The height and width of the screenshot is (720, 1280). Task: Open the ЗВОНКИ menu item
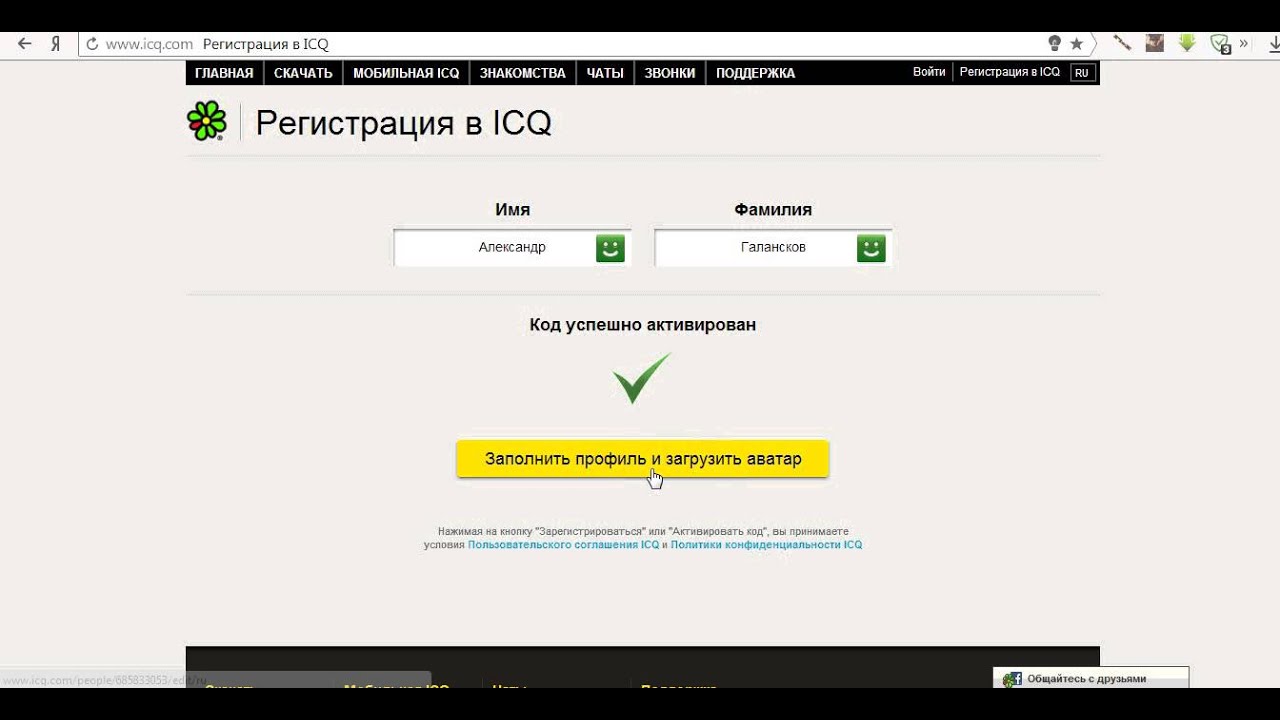[x=670, y=73]
